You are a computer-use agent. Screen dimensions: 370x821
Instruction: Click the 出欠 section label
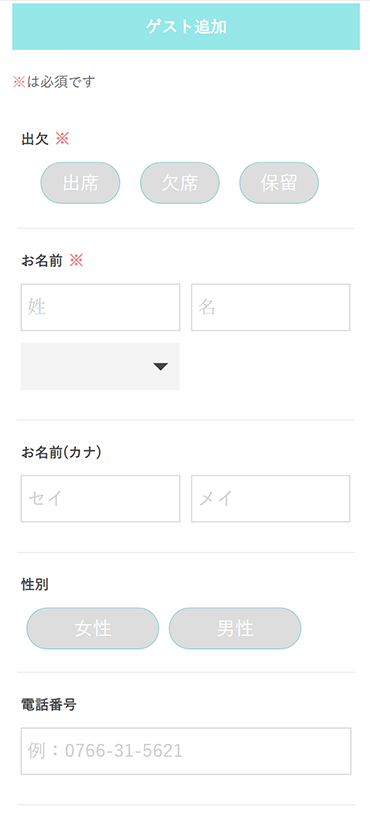coord(35,139)
